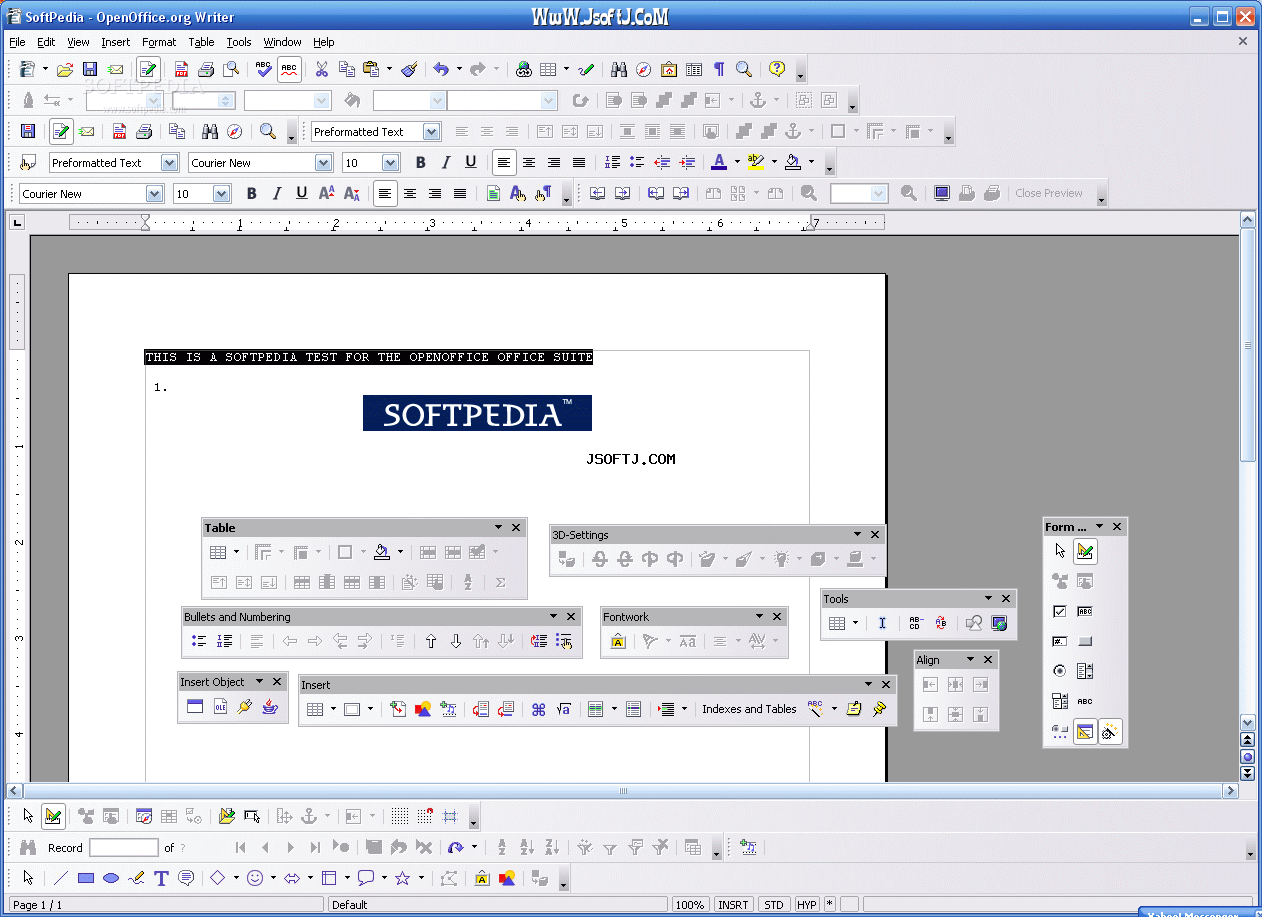1262x917 pixels.
Task: Open the Font Size 10 dropdown in the Preformatted Text toolbar row
Action: coord(391,163)
